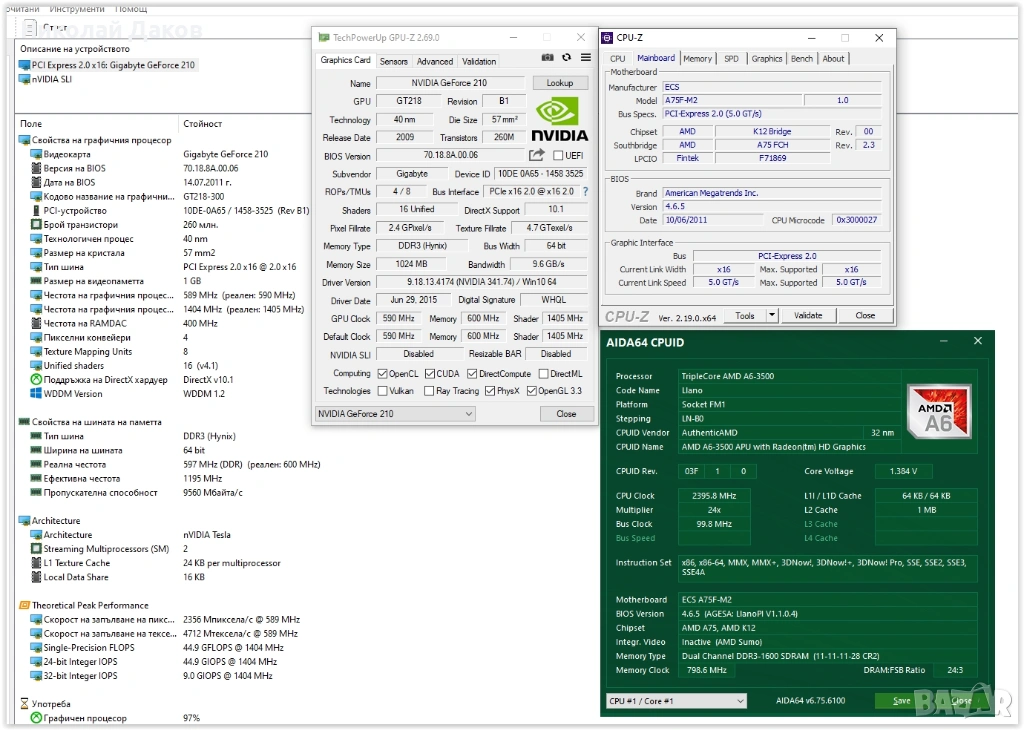Click the CPU-Z Tools dropdown arrow
The height and width of the screenshot is (730, 1024).
click(x=771, y=316)
